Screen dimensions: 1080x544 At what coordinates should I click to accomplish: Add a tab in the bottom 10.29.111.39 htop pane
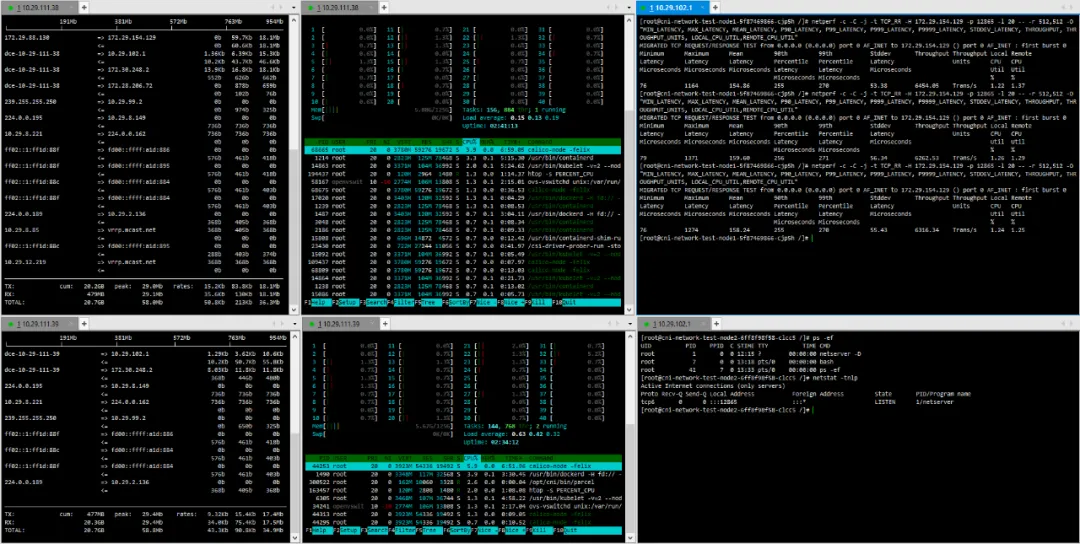[x=384, y=324]
